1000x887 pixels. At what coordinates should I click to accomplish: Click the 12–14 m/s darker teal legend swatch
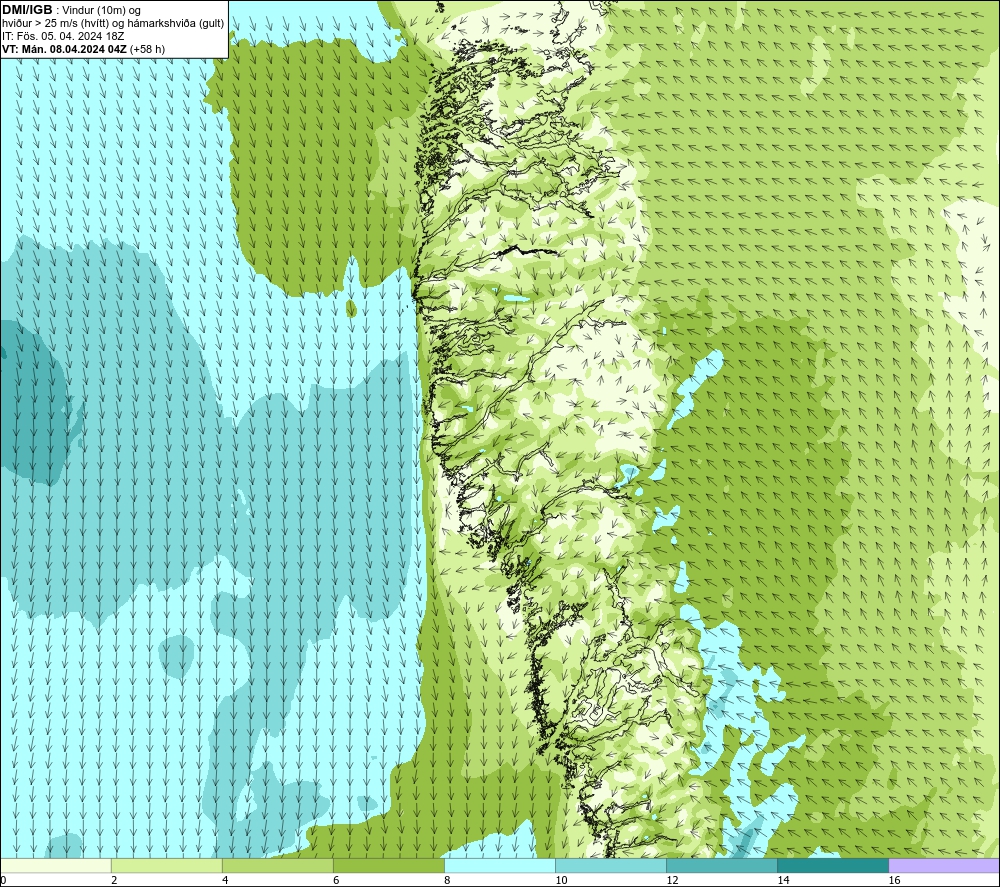[x=722, y=865]
